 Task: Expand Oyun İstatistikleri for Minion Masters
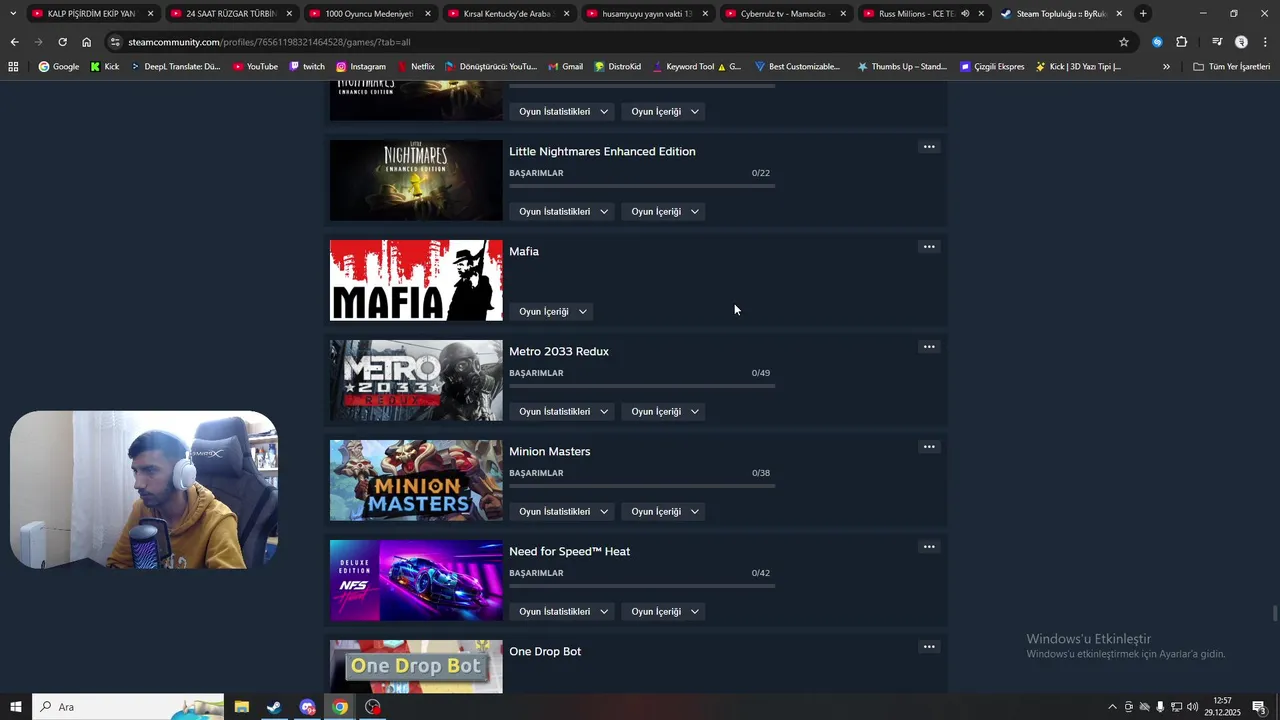pos(564,512)
